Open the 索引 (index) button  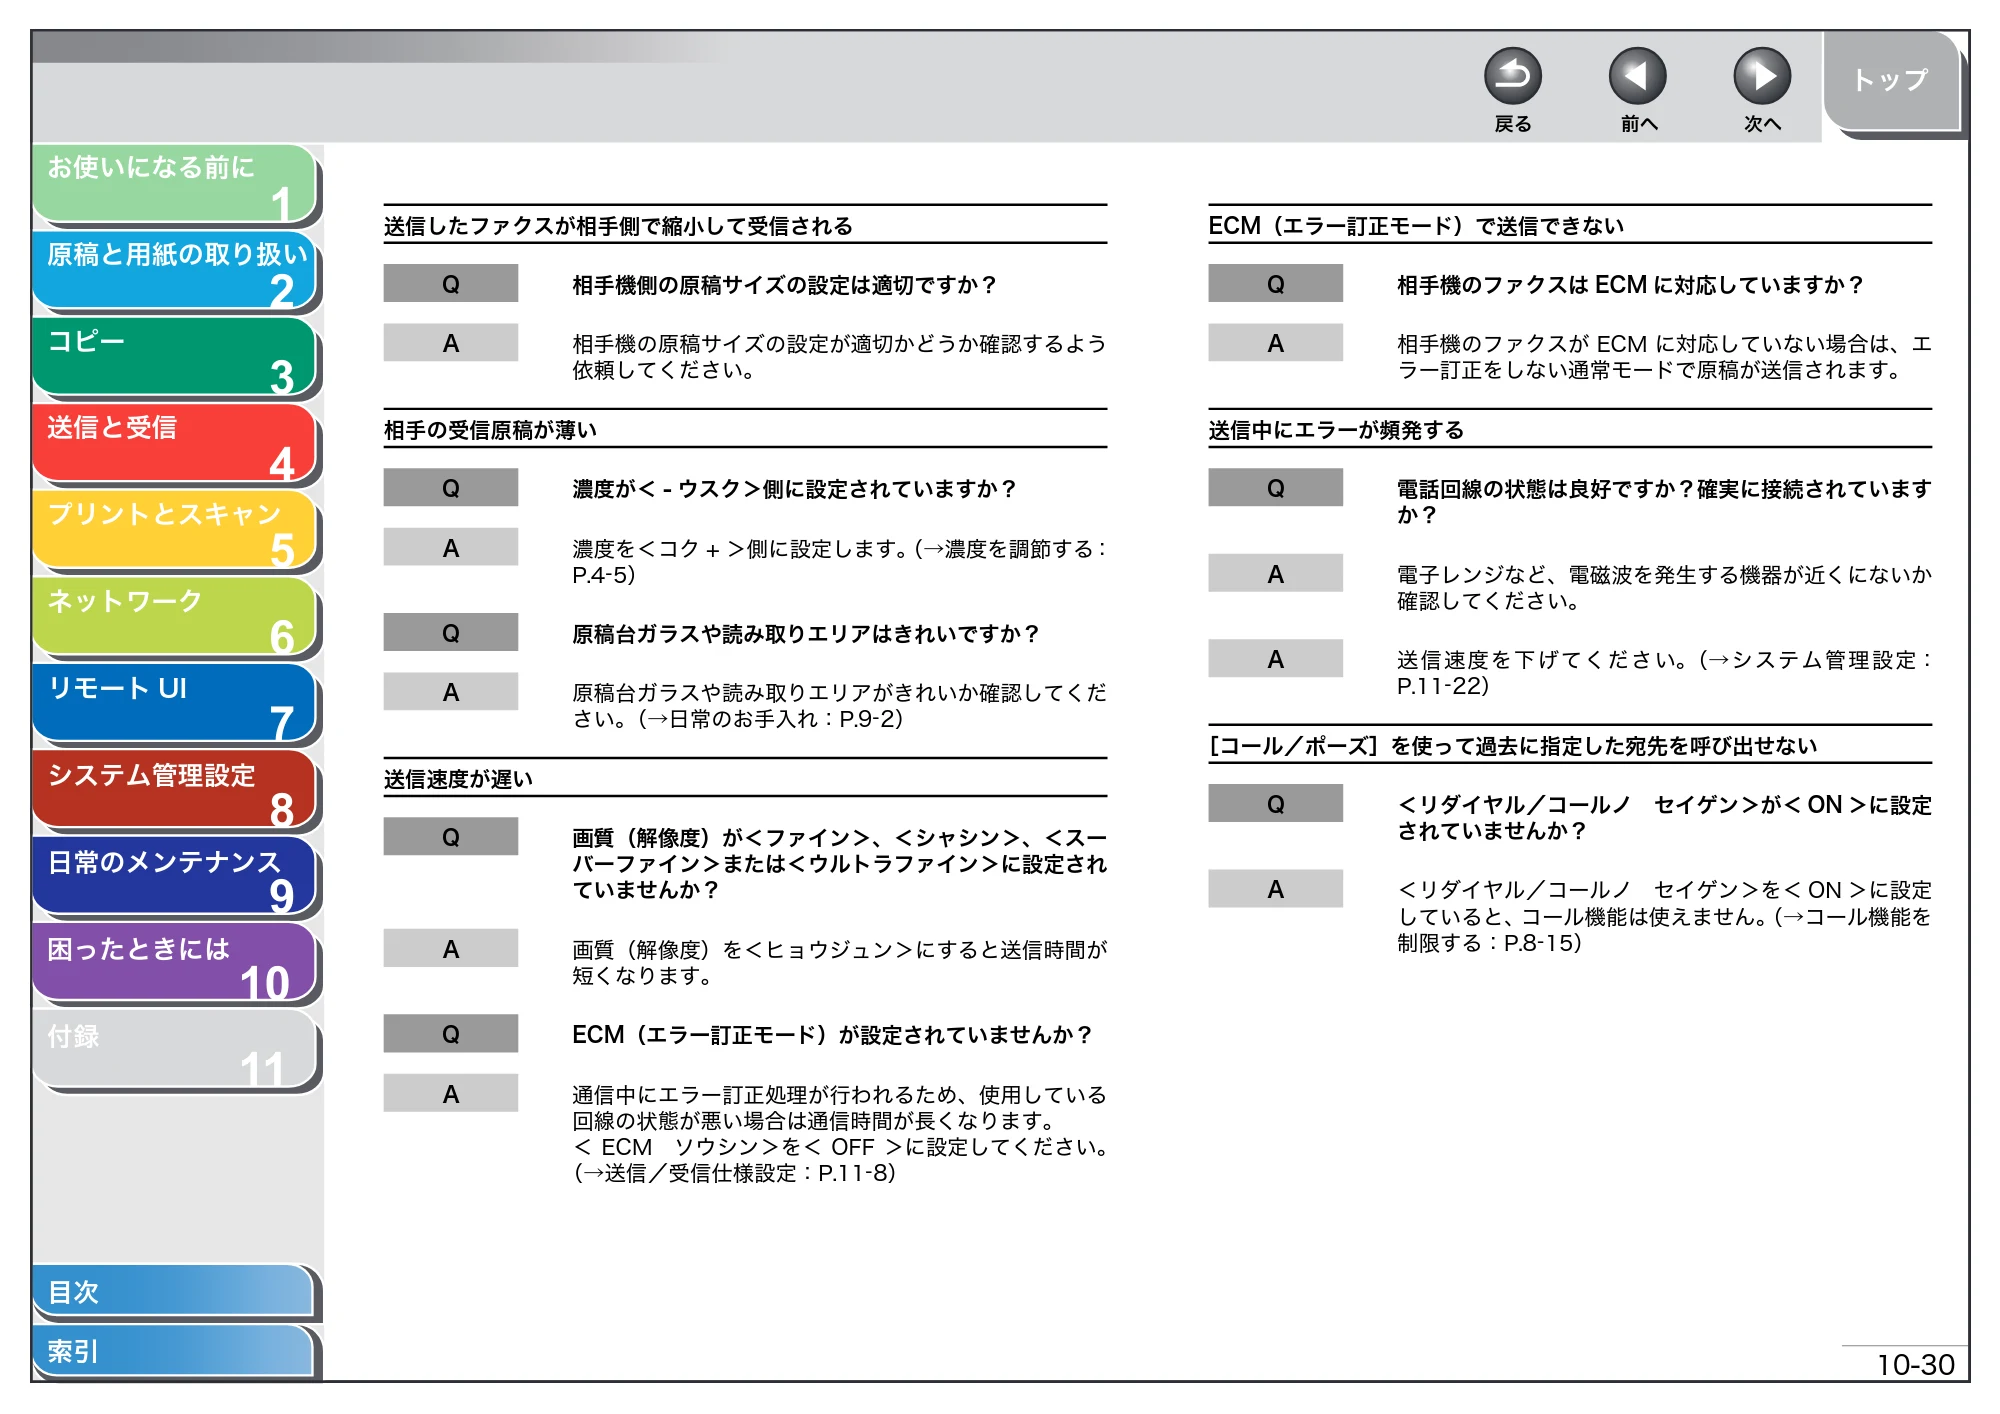pos(175,1352)
